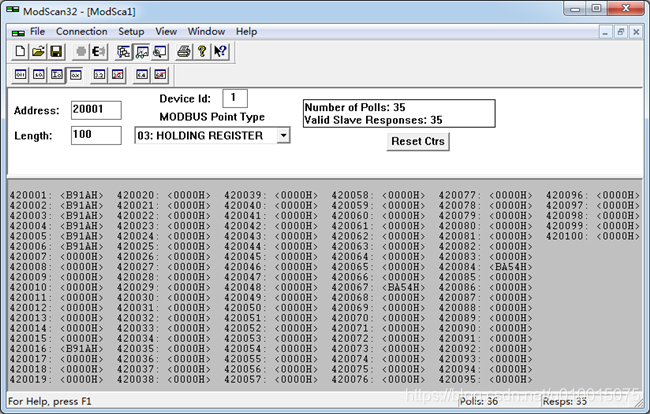650x414 pixels.
Task: Click register 420058 entry
Action: (x=378, y=195)
